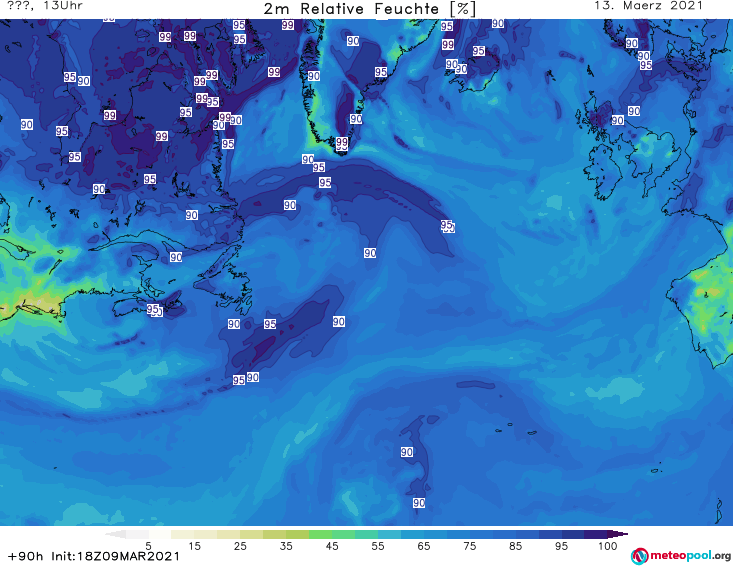Click the 99 contour label at Greenland's southern tip
The width and height of the screenshot is (733, 566).
click(x=342, y=142)
